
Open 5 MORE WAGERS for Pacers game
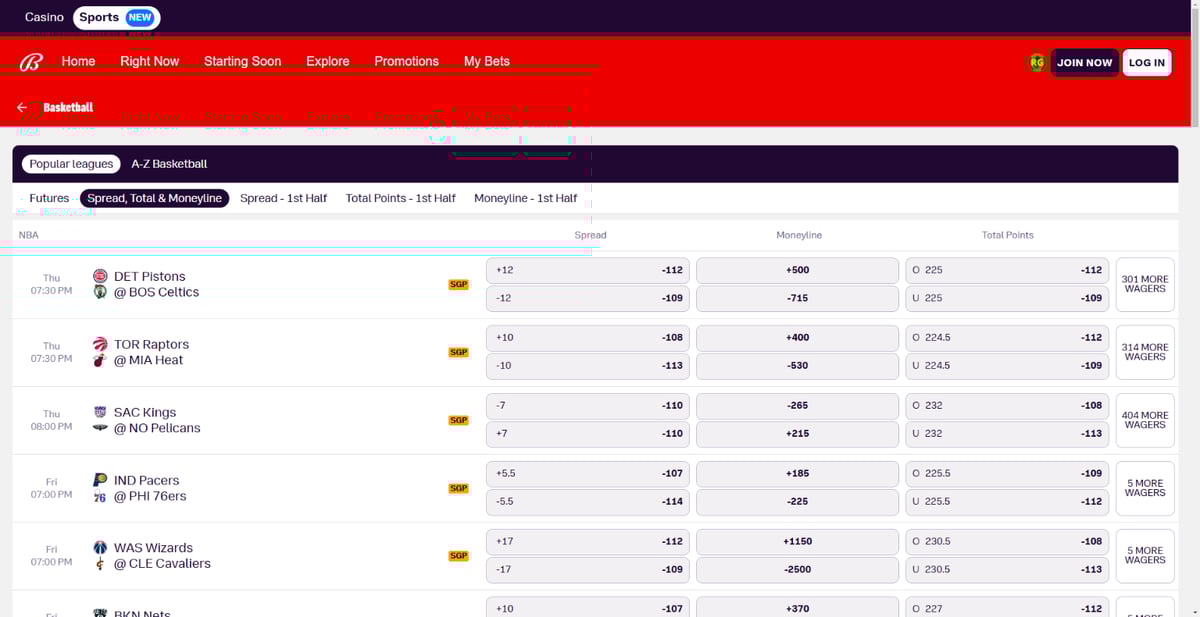click(1145, 488)
